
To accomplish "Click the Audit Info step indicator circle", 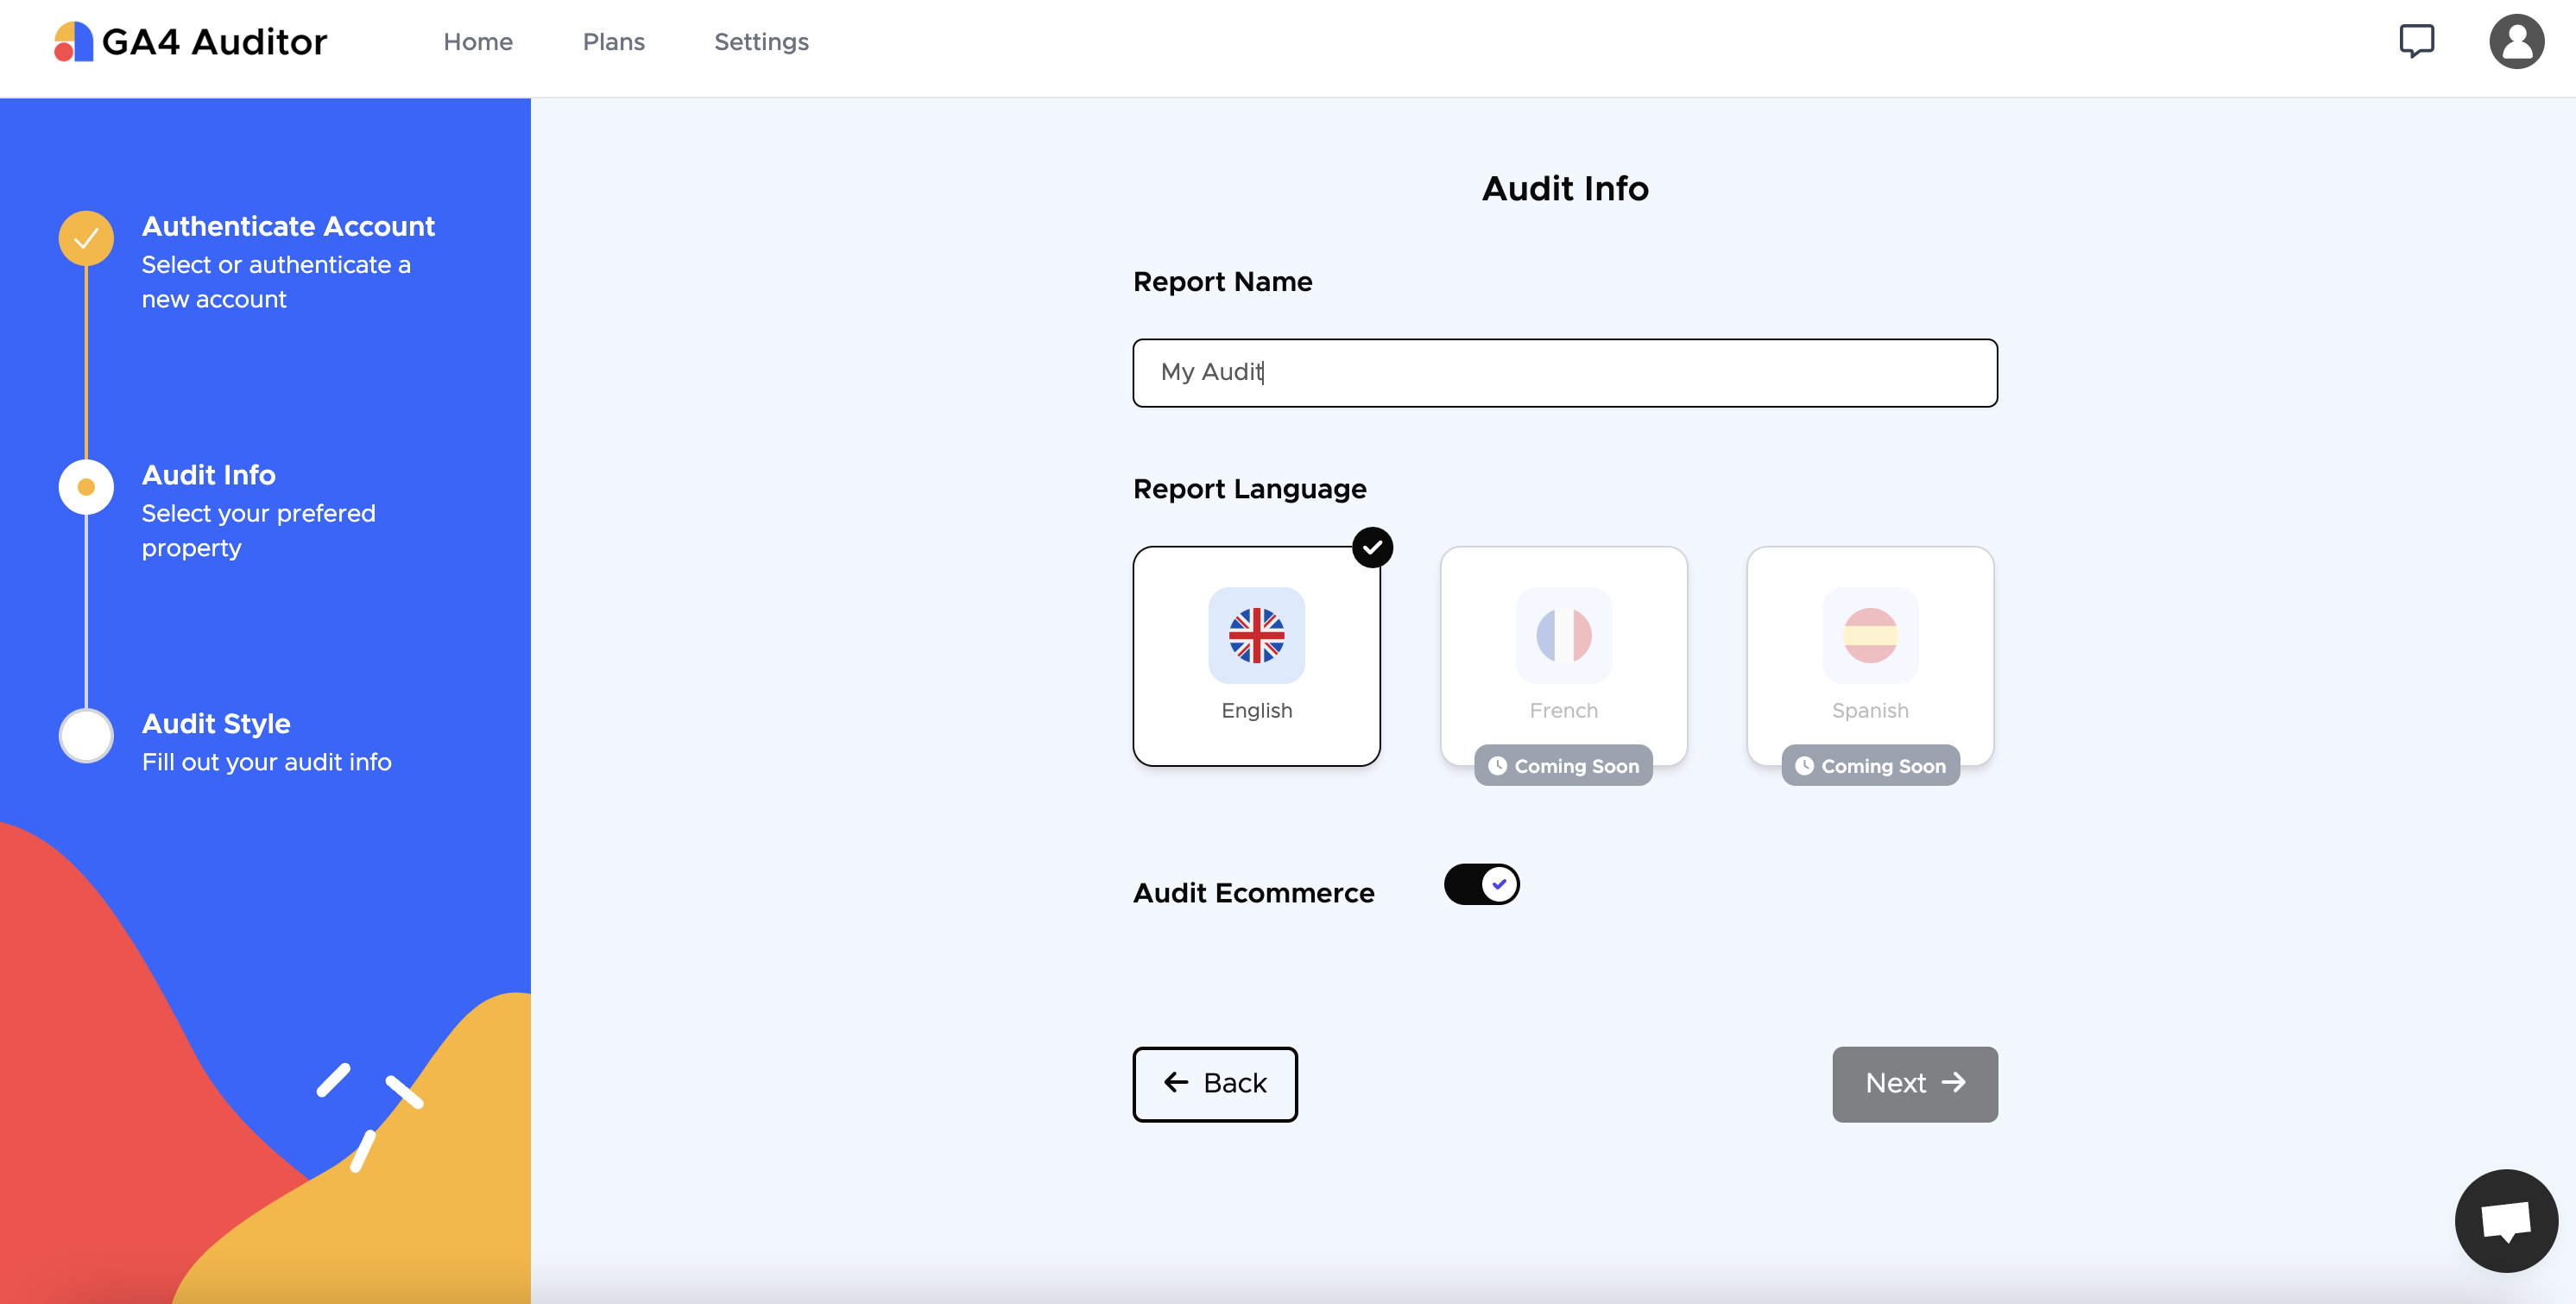I will [x=86, y=487].
